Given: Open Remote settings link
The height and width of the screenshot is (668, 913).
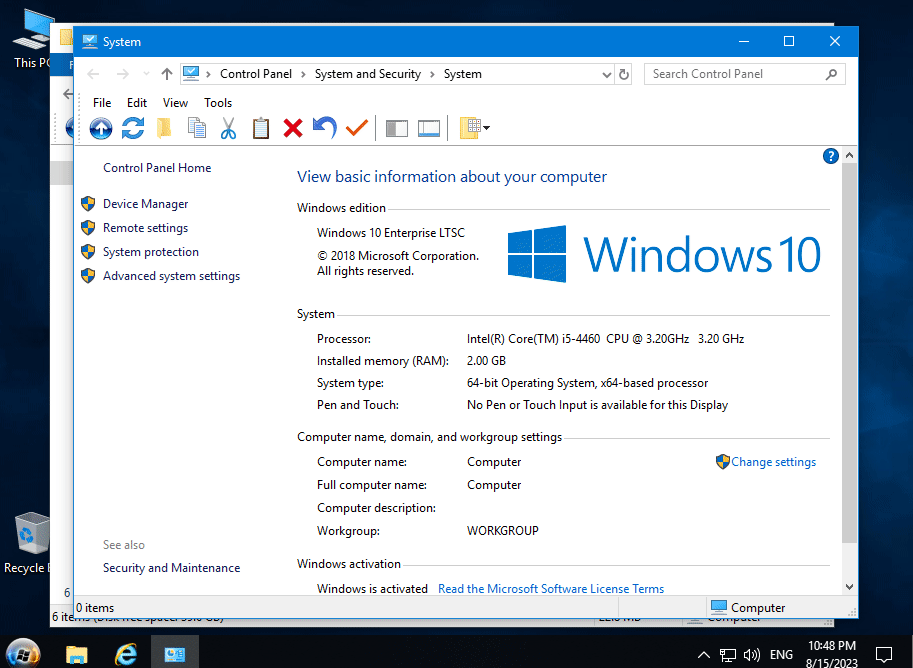Looking at the screenshot, I should (x=146, y=228).
